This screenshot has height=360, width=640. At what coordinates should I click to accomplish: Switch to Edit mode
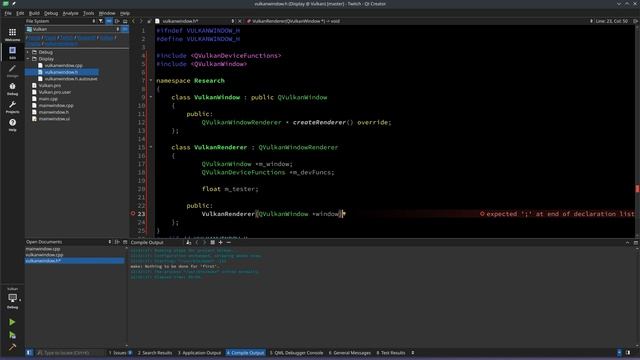click(12, 52)
